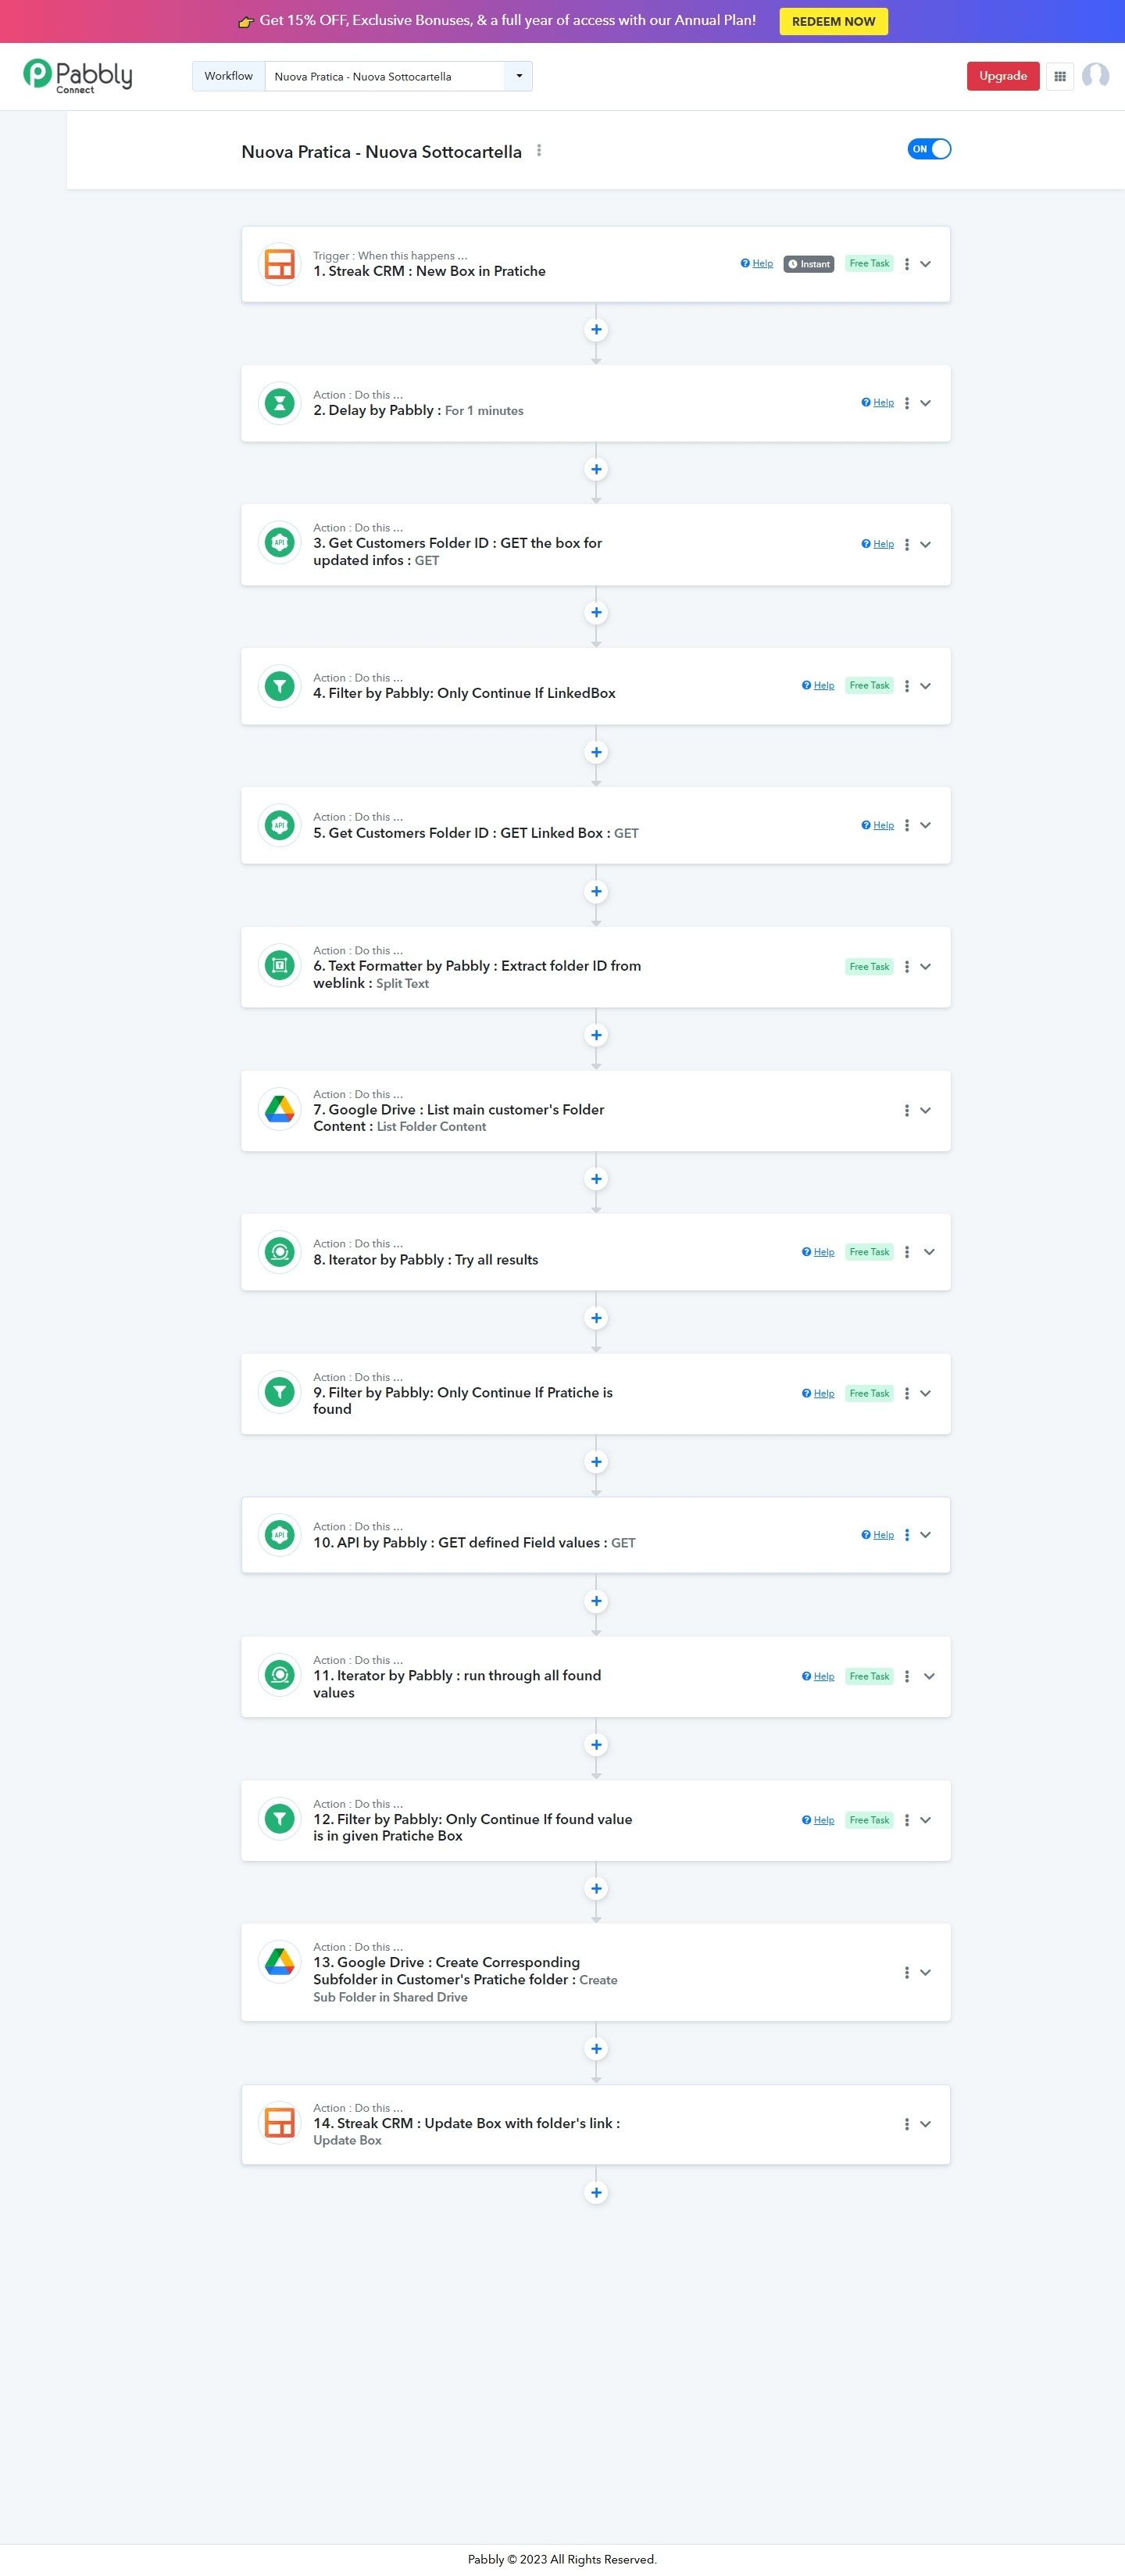Click the red Upgrade button

coord(1003,76)
